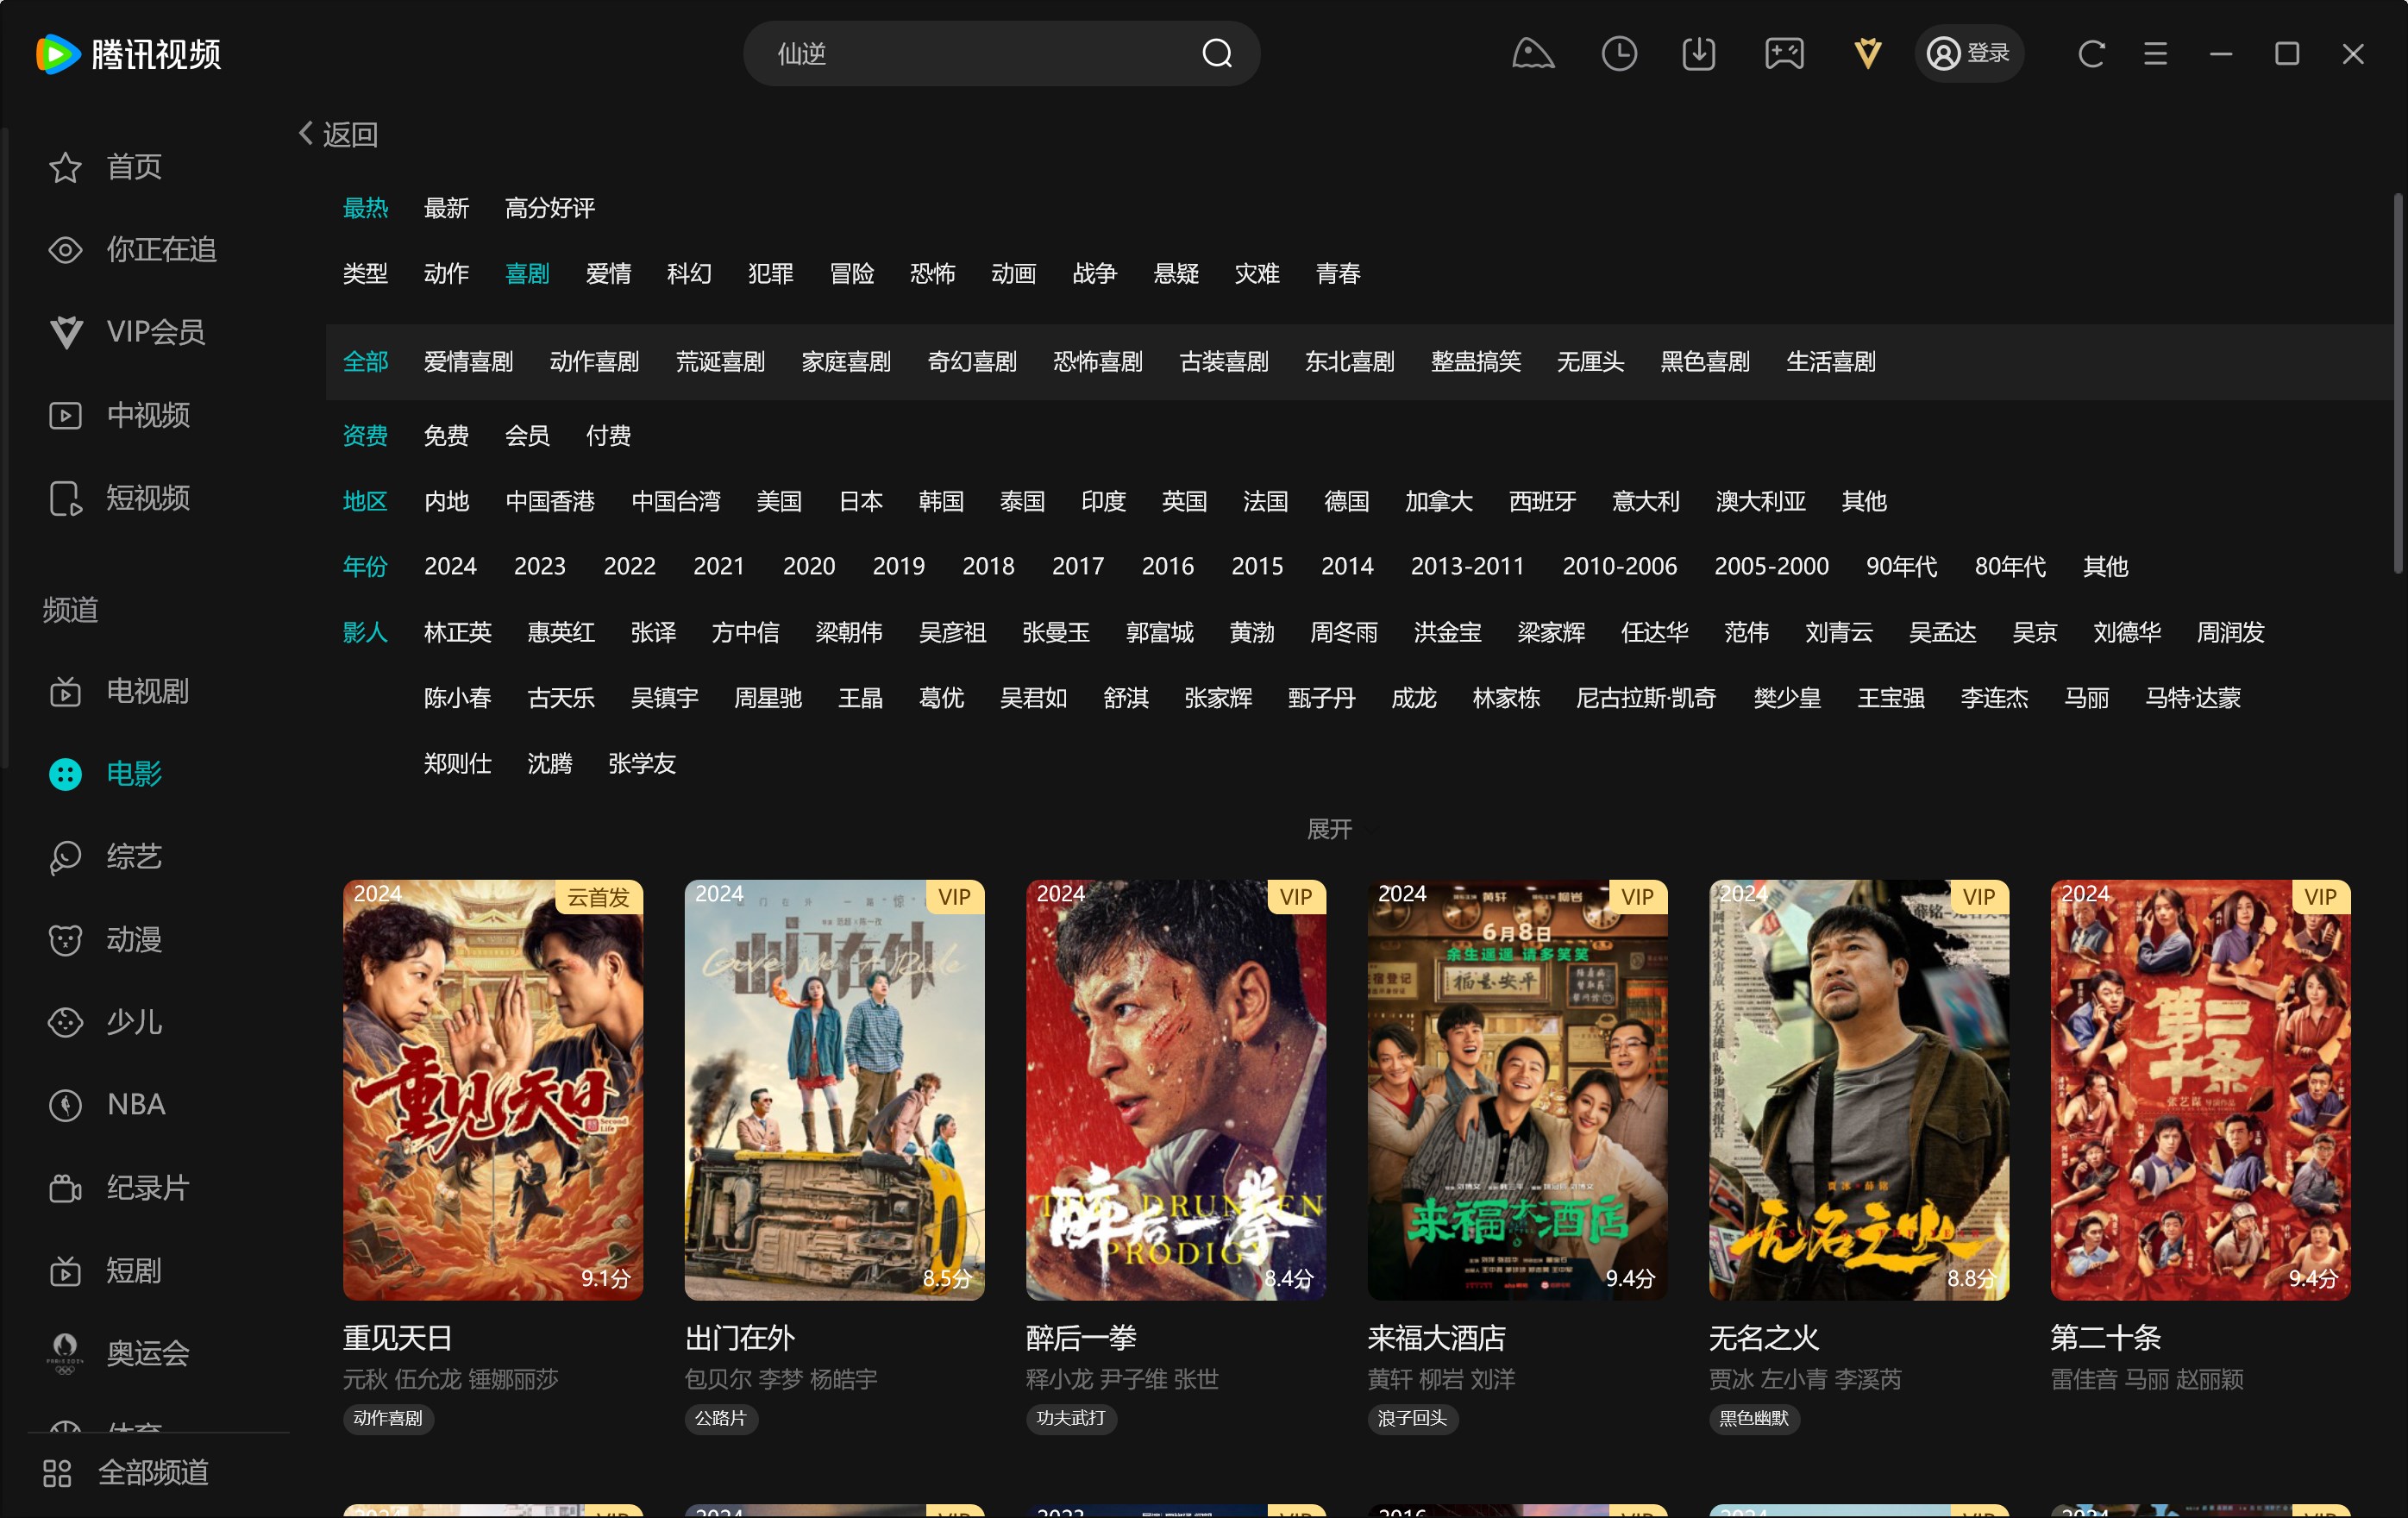
Task: Click the gold VIP icon in top bar
Action: pos(1866,53)
